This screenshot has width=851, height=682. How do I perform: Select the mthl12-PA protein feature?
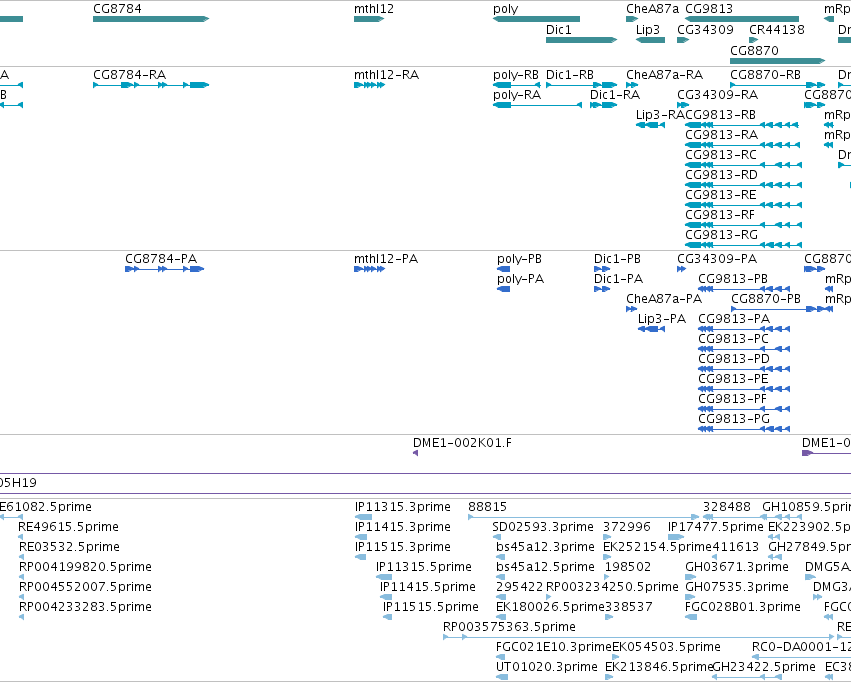click(369, 269)
